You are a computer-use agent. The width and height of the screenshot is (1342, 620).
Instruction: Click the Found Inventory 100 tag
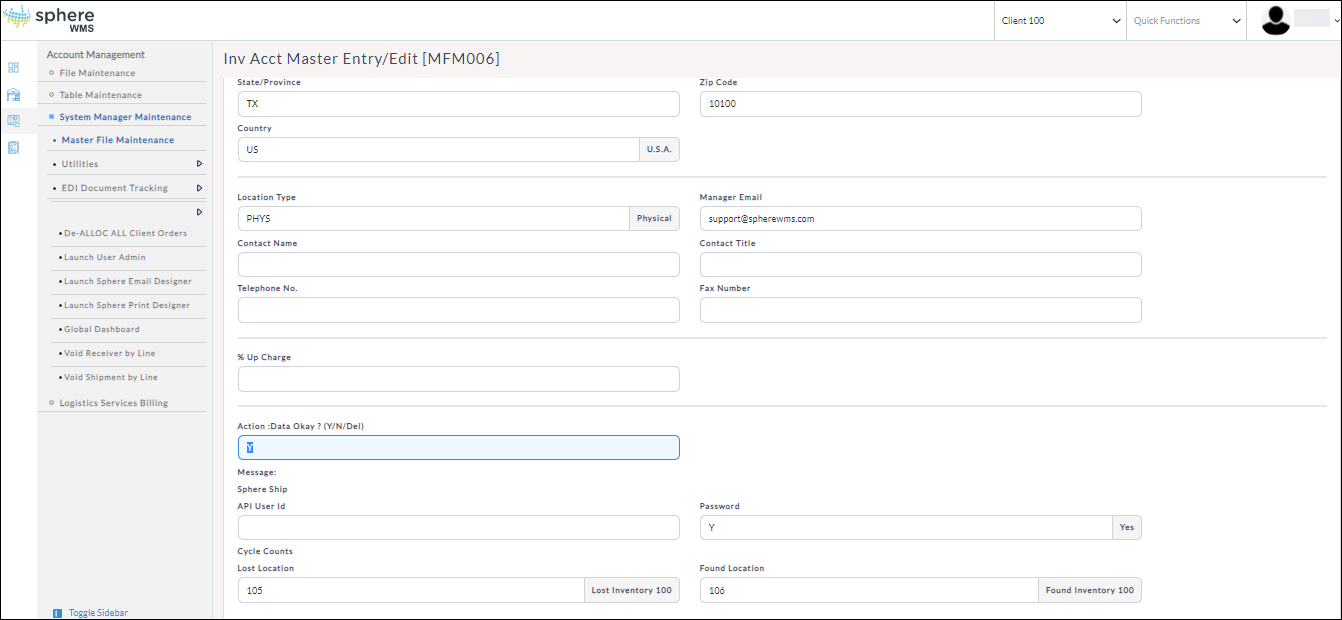[x=1090, y=590]
